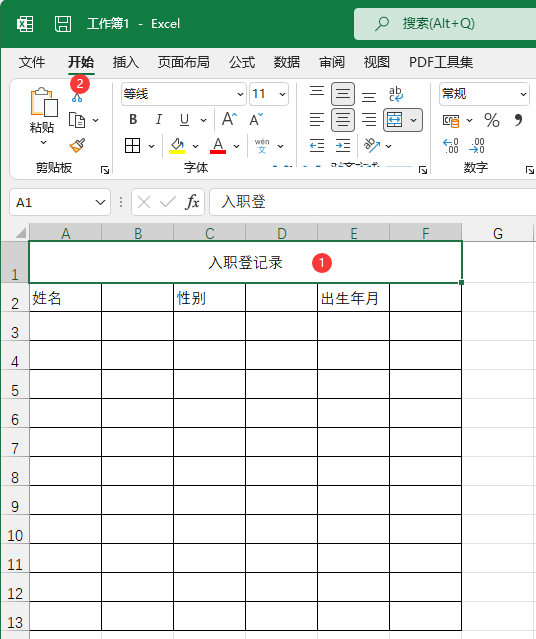Click the Percent Style icon
536x639 pixels.
coord(492,120)
